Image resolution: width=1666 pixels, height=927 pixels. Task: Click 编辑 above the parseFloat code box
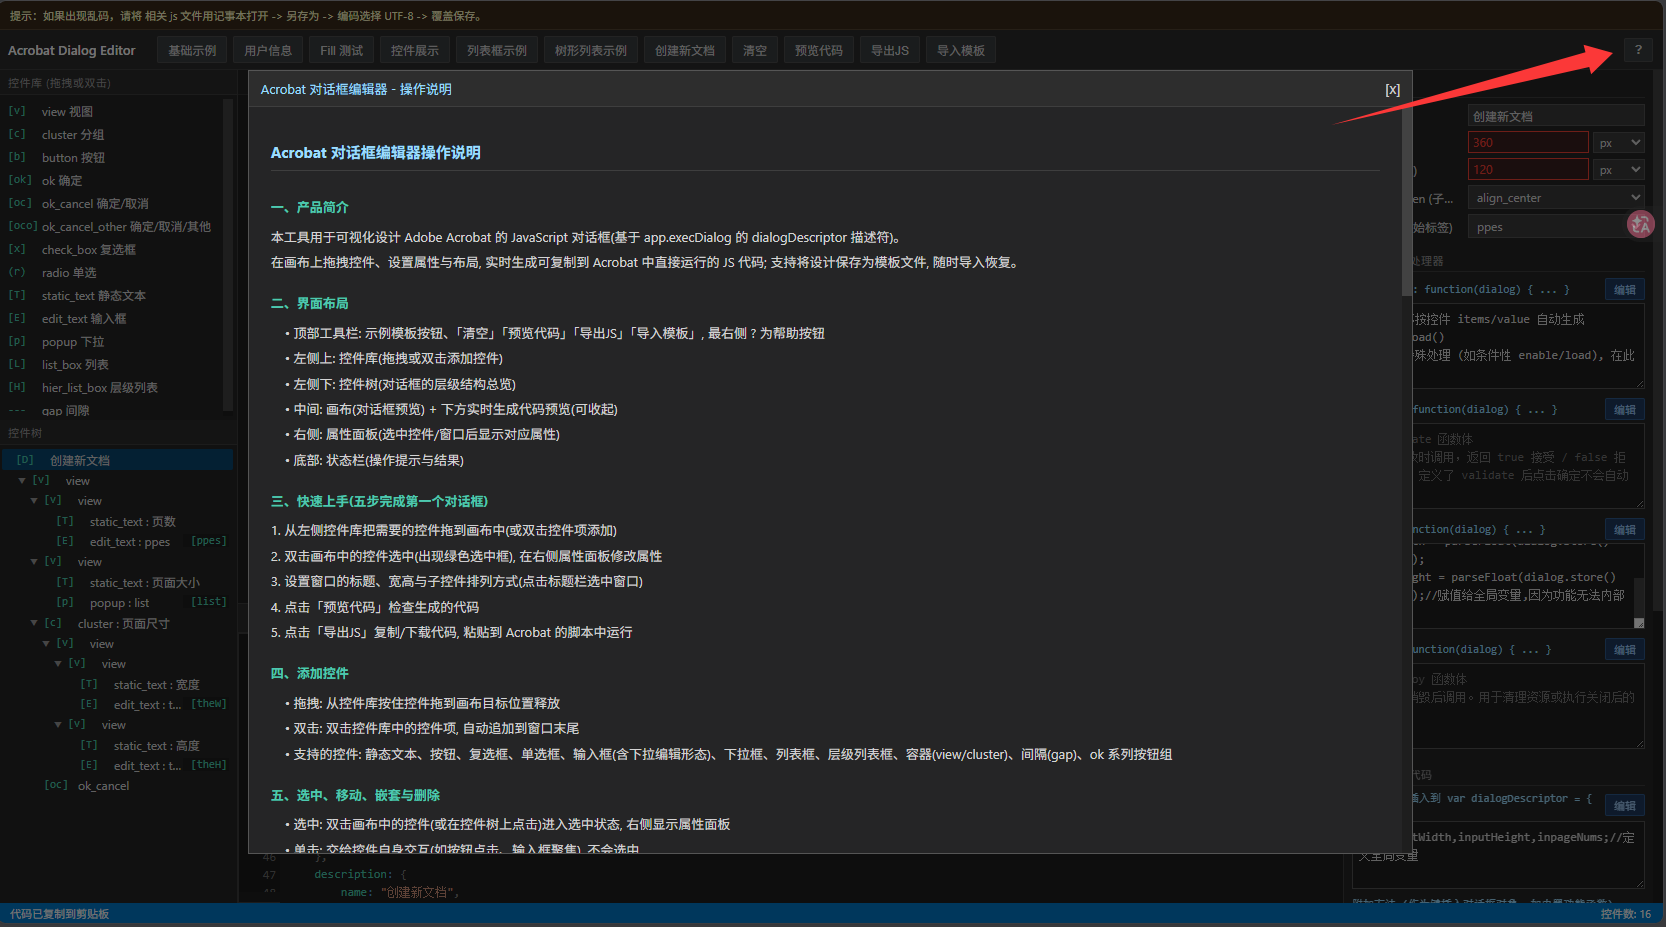click(x=1625, y=530)
